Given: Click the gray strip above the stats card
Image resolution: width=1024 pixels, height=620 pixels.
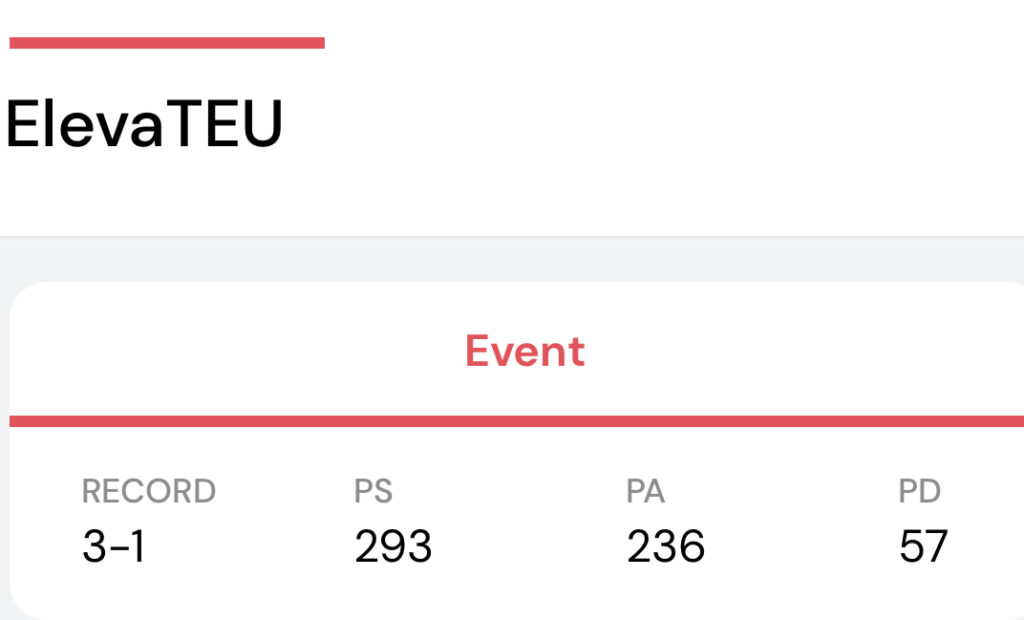Looking at the screenshot, I should pos(512,260).
